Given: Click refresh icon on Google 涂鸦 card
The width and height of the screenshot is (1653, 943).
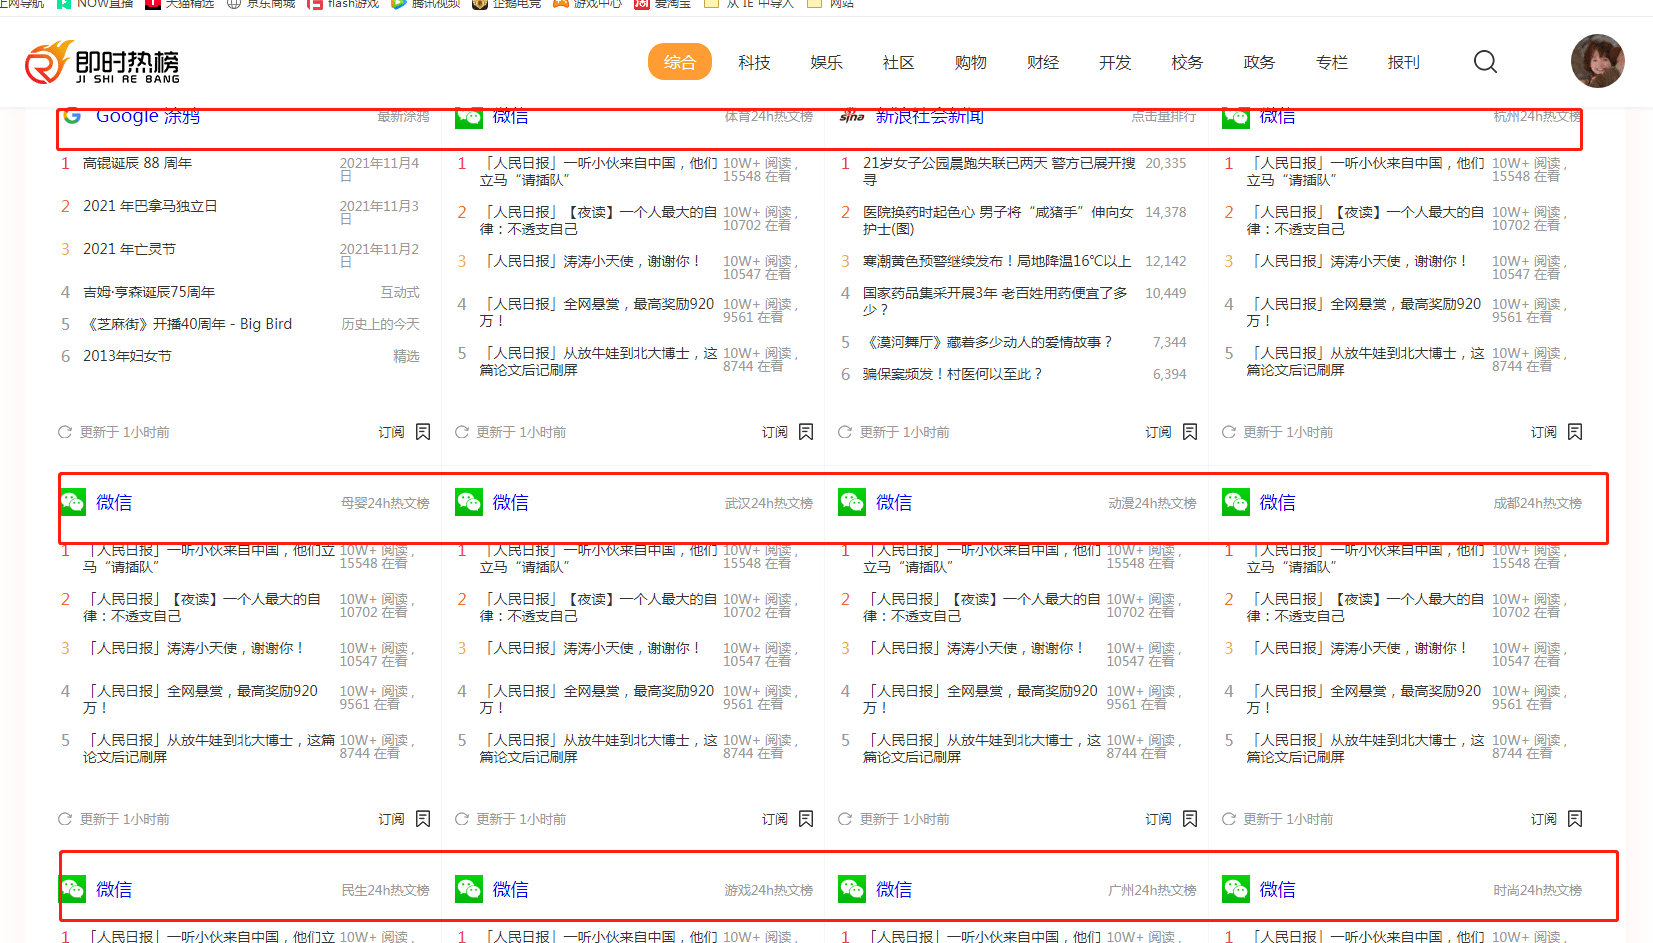Looking at the screenshot, I should [x=65, y=432].
